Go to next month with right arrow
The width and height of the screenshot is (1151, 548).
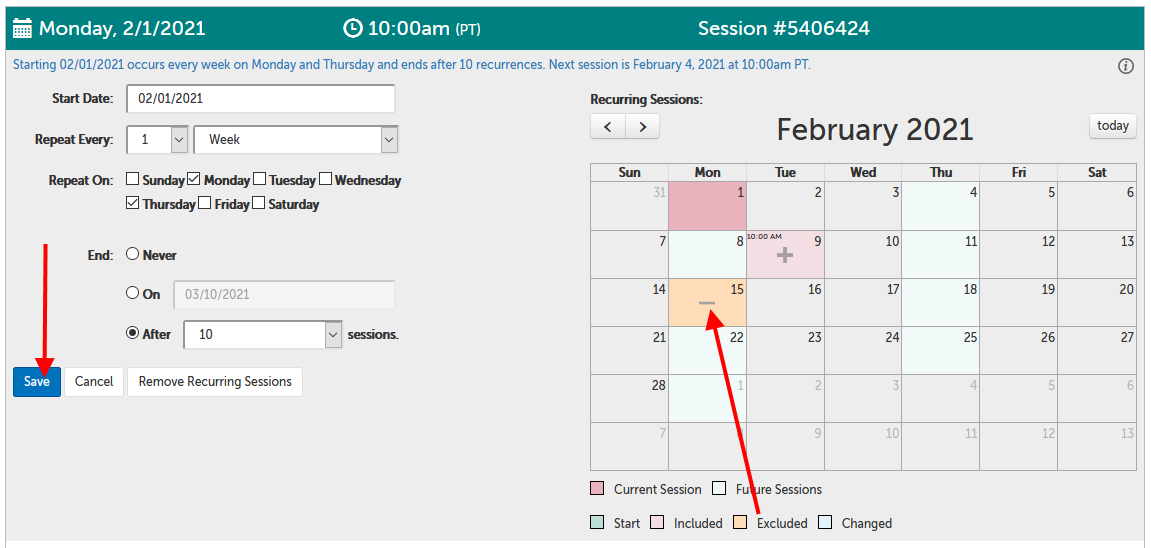pyautogui.click(x=642, y=127)
